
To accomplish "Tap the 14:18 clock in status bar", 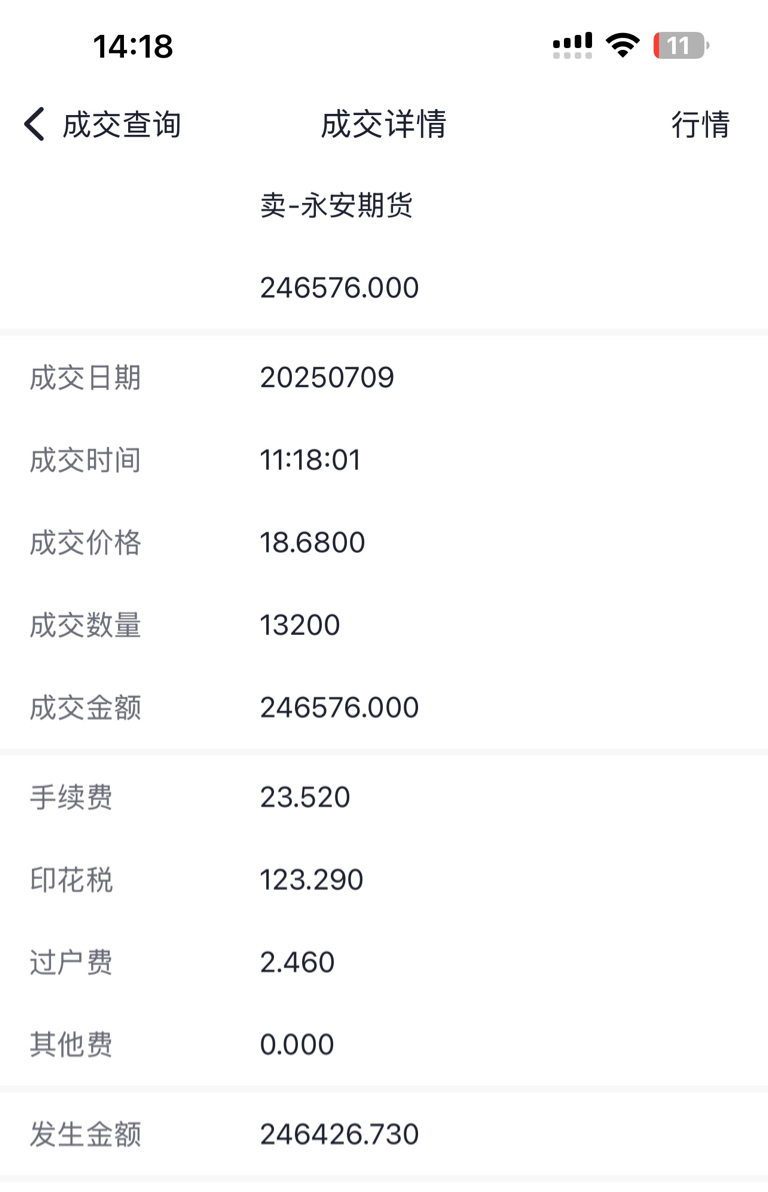I will tap(133, 46).
